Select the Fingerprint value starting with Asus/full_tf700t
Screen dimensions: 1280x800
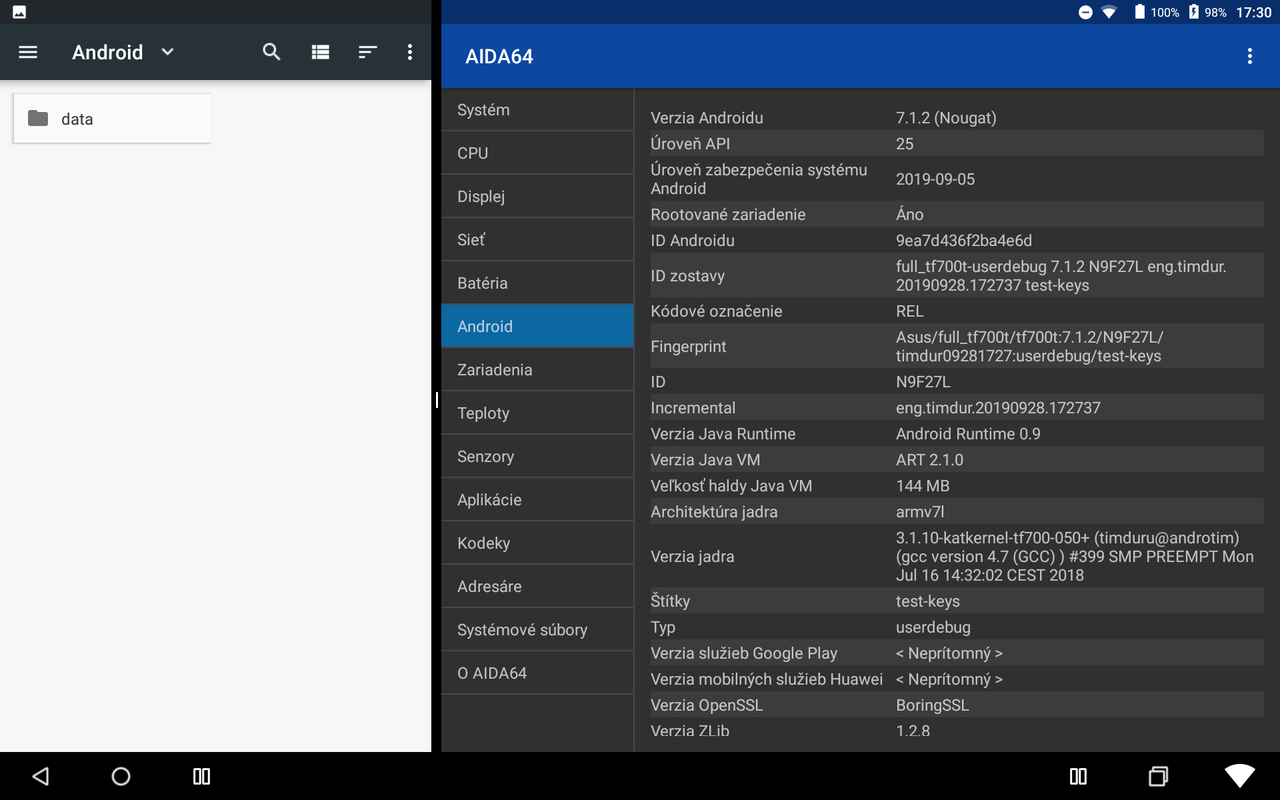[x=1030, y=347]
